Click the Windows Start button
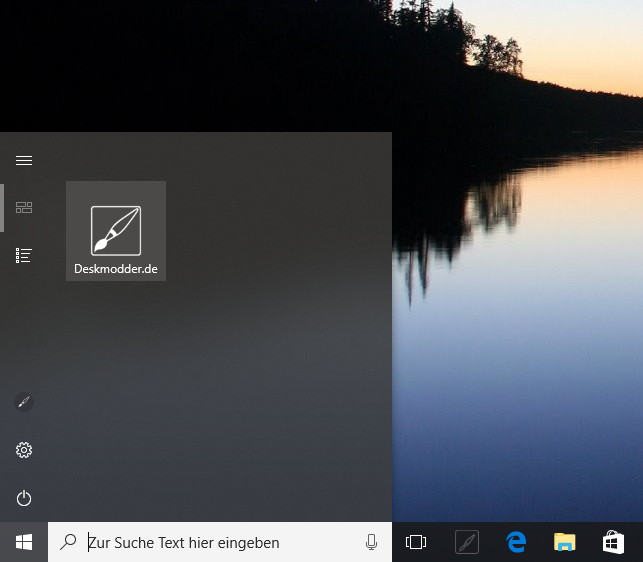643x562 pixels. 24,542
